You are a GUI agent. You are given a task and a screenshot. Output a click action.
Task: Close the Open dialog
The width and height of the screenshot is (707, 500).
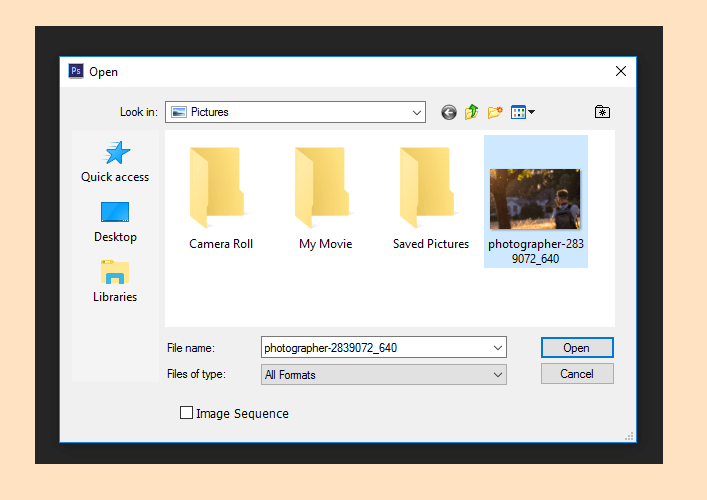pos(621,71)
